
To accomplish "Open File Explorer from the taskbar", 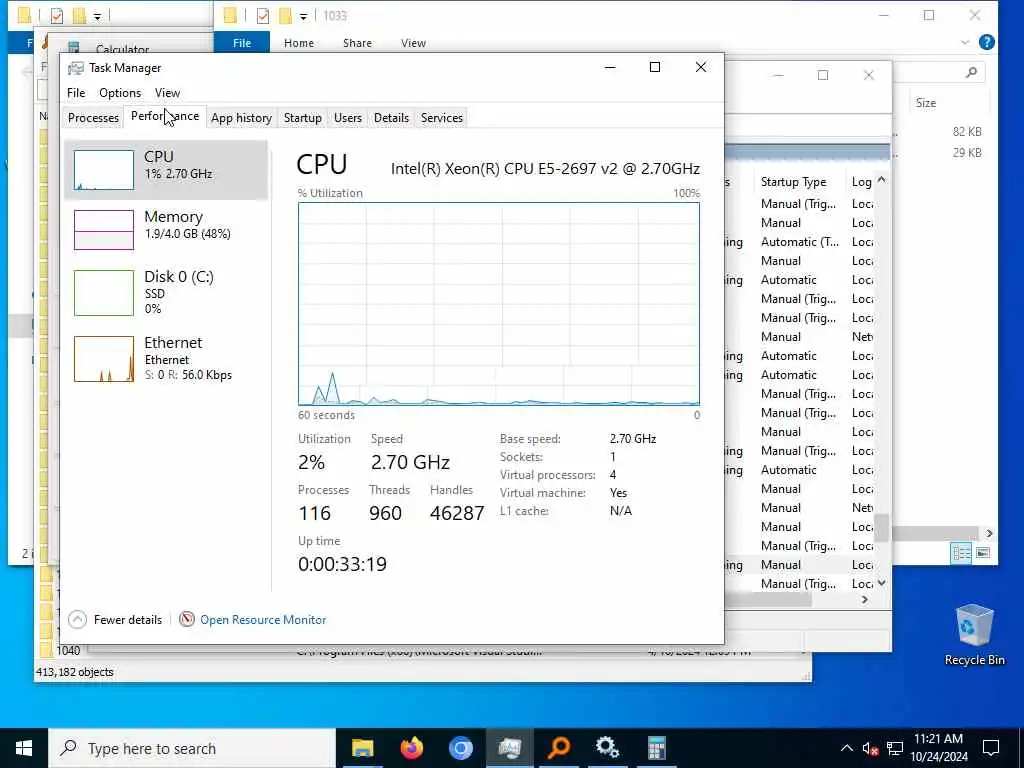I will (x=362, y=748).
